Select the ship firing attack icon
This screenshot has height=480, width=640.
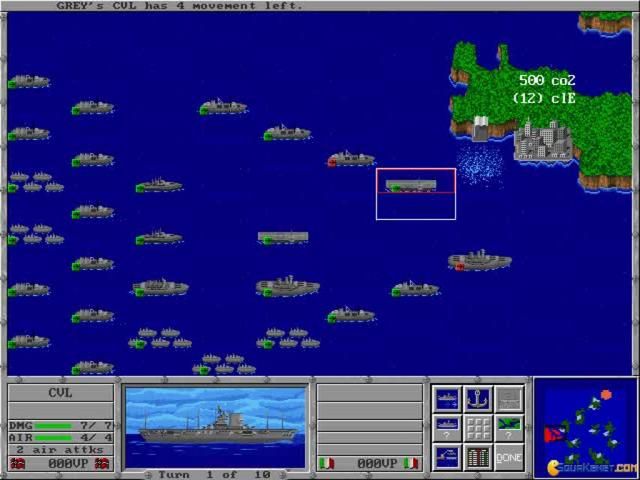[x=447, y=458]
